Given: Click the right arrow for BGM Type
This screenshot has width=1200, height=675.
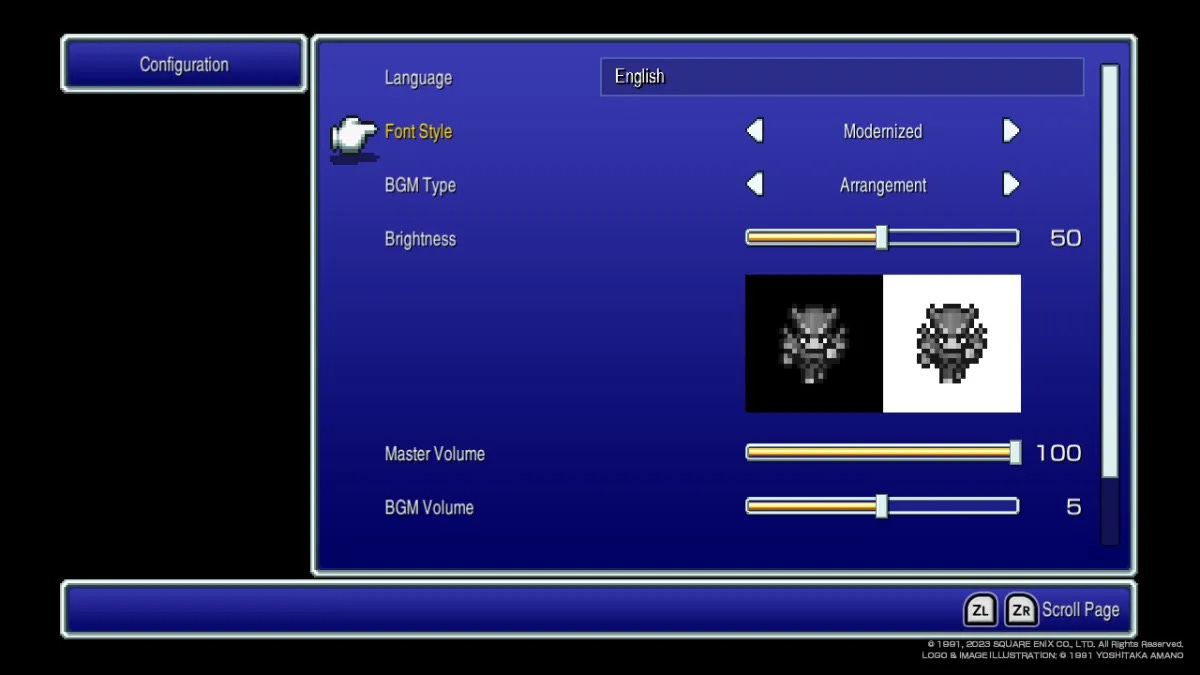Looking at the screenshot, I should point(1011,184).
